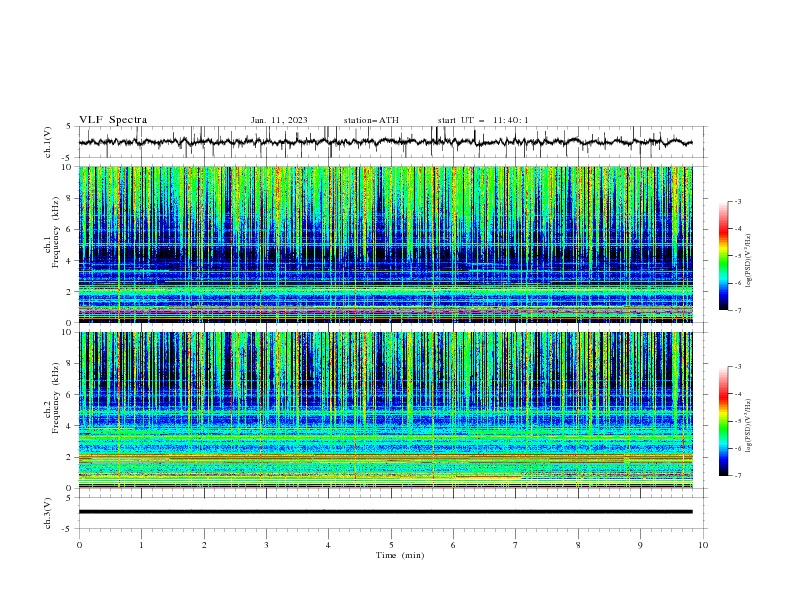Click the "ch.1(V)" axis label

(48, 142)
